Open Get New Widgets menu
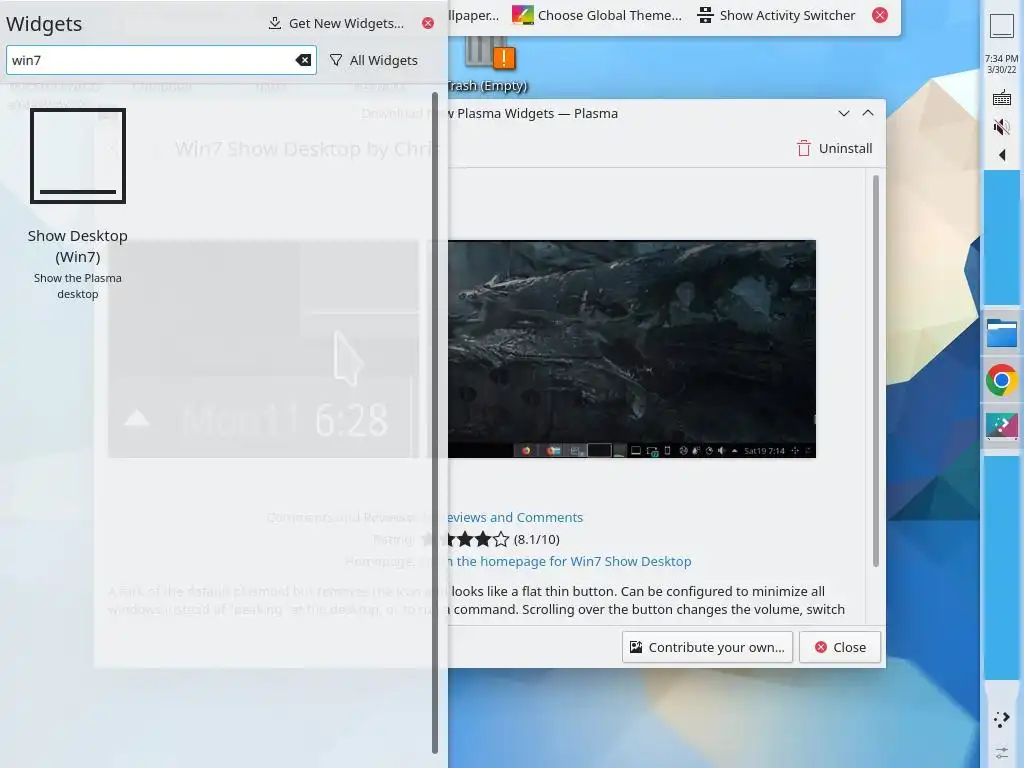This screenshot has height=768, width=1024. tap(336, 24)
